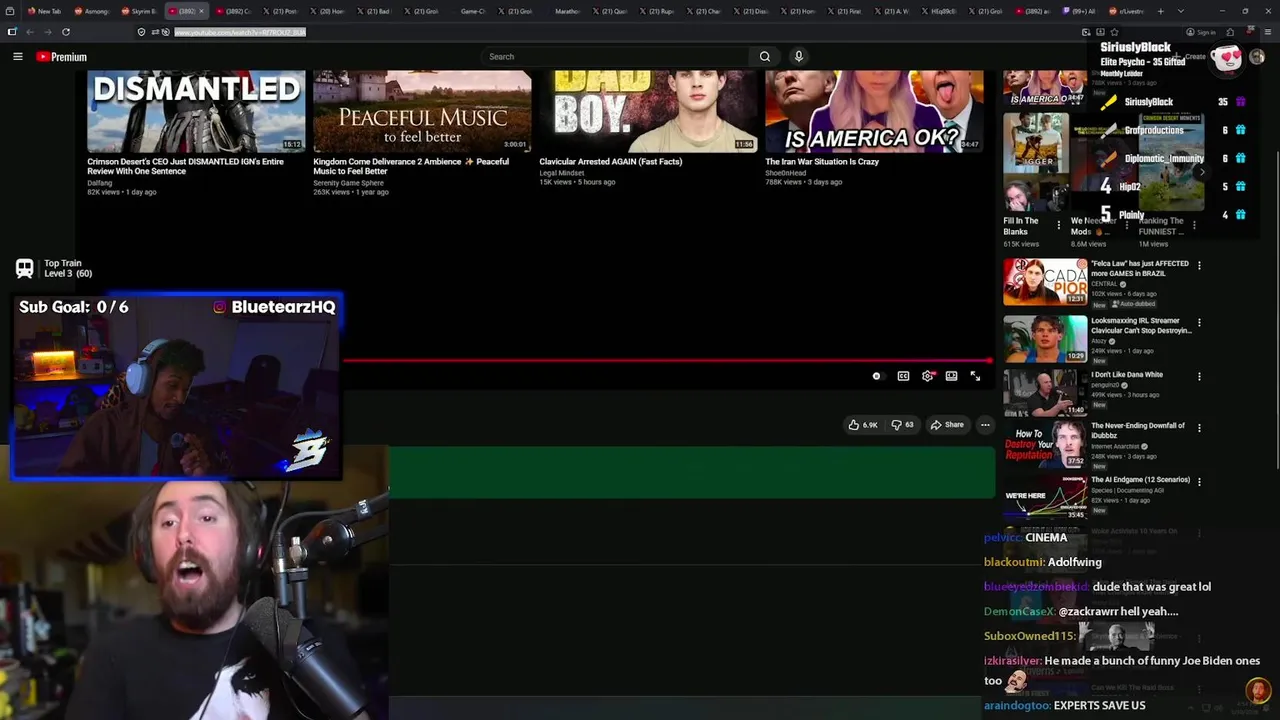Switch to the Asmongold browser tab
The height and width of the screenshot is (720, 1280).
[x=93, y=11]
